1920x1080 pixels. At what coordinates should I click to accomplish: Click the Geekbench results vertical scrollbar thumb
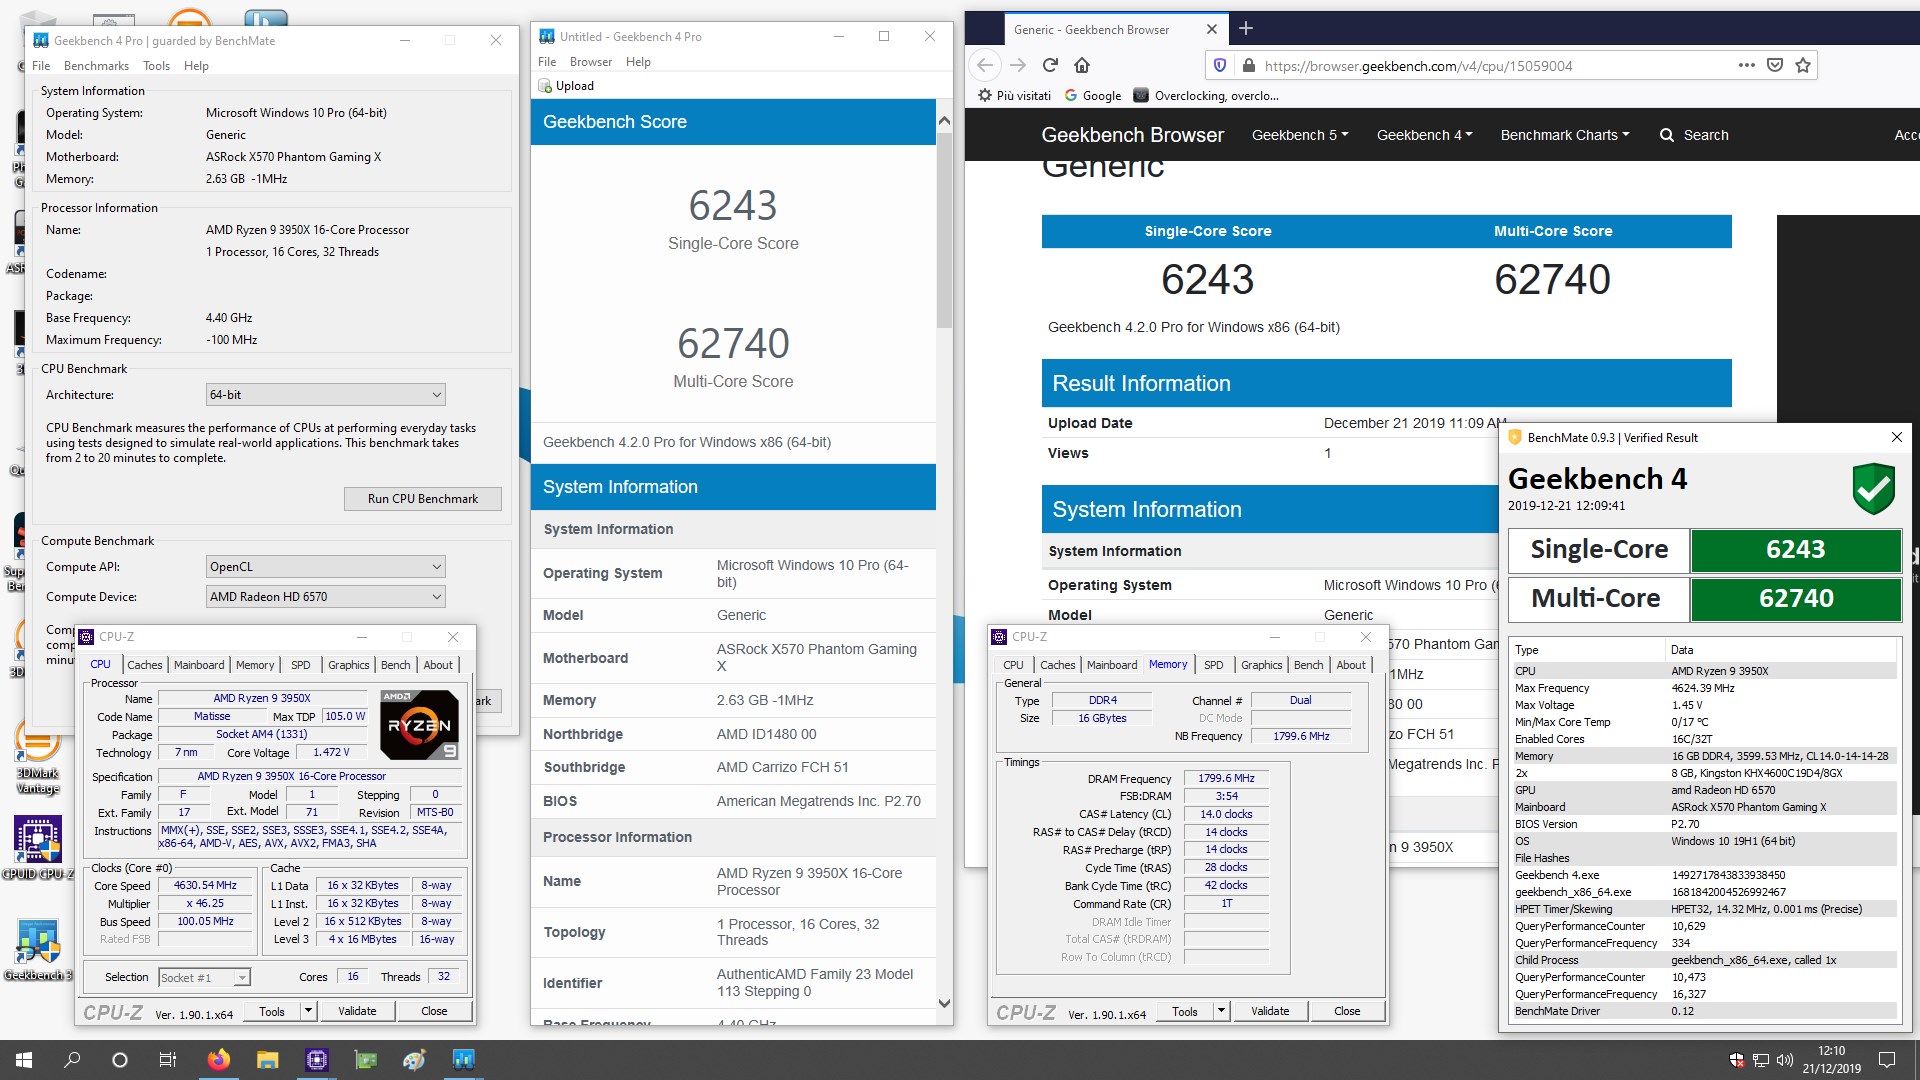pos(944,230)
